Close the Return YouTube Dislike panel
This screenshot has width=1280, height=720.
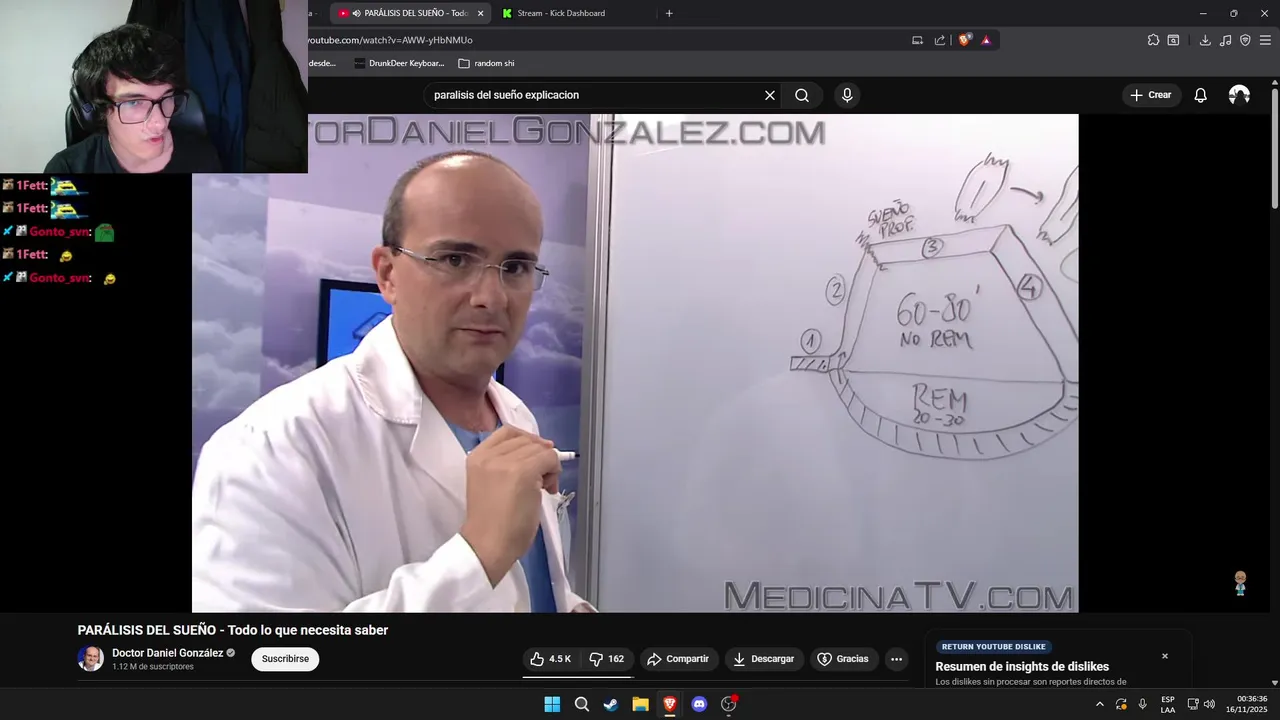pyautogui.click(x=1164, y=656)
